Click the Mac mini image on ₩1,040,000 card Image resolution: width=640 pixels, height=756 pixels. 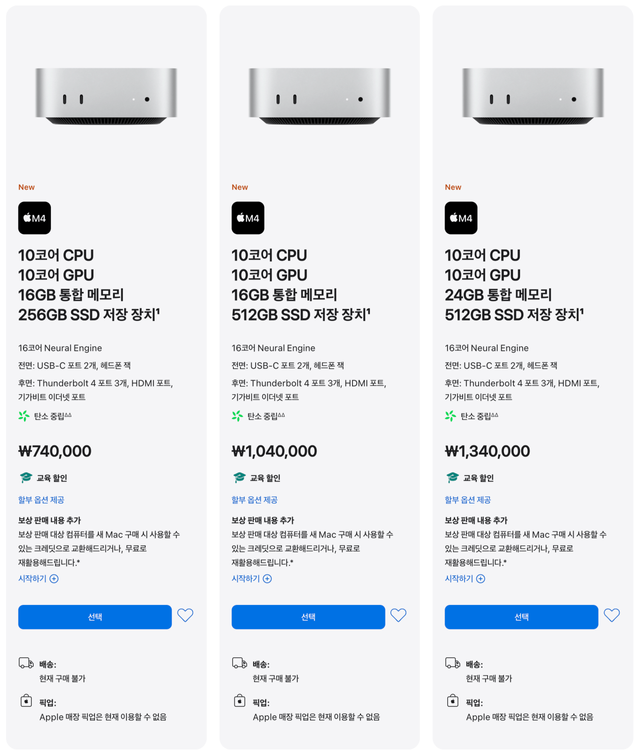click(x=319, y=96)
